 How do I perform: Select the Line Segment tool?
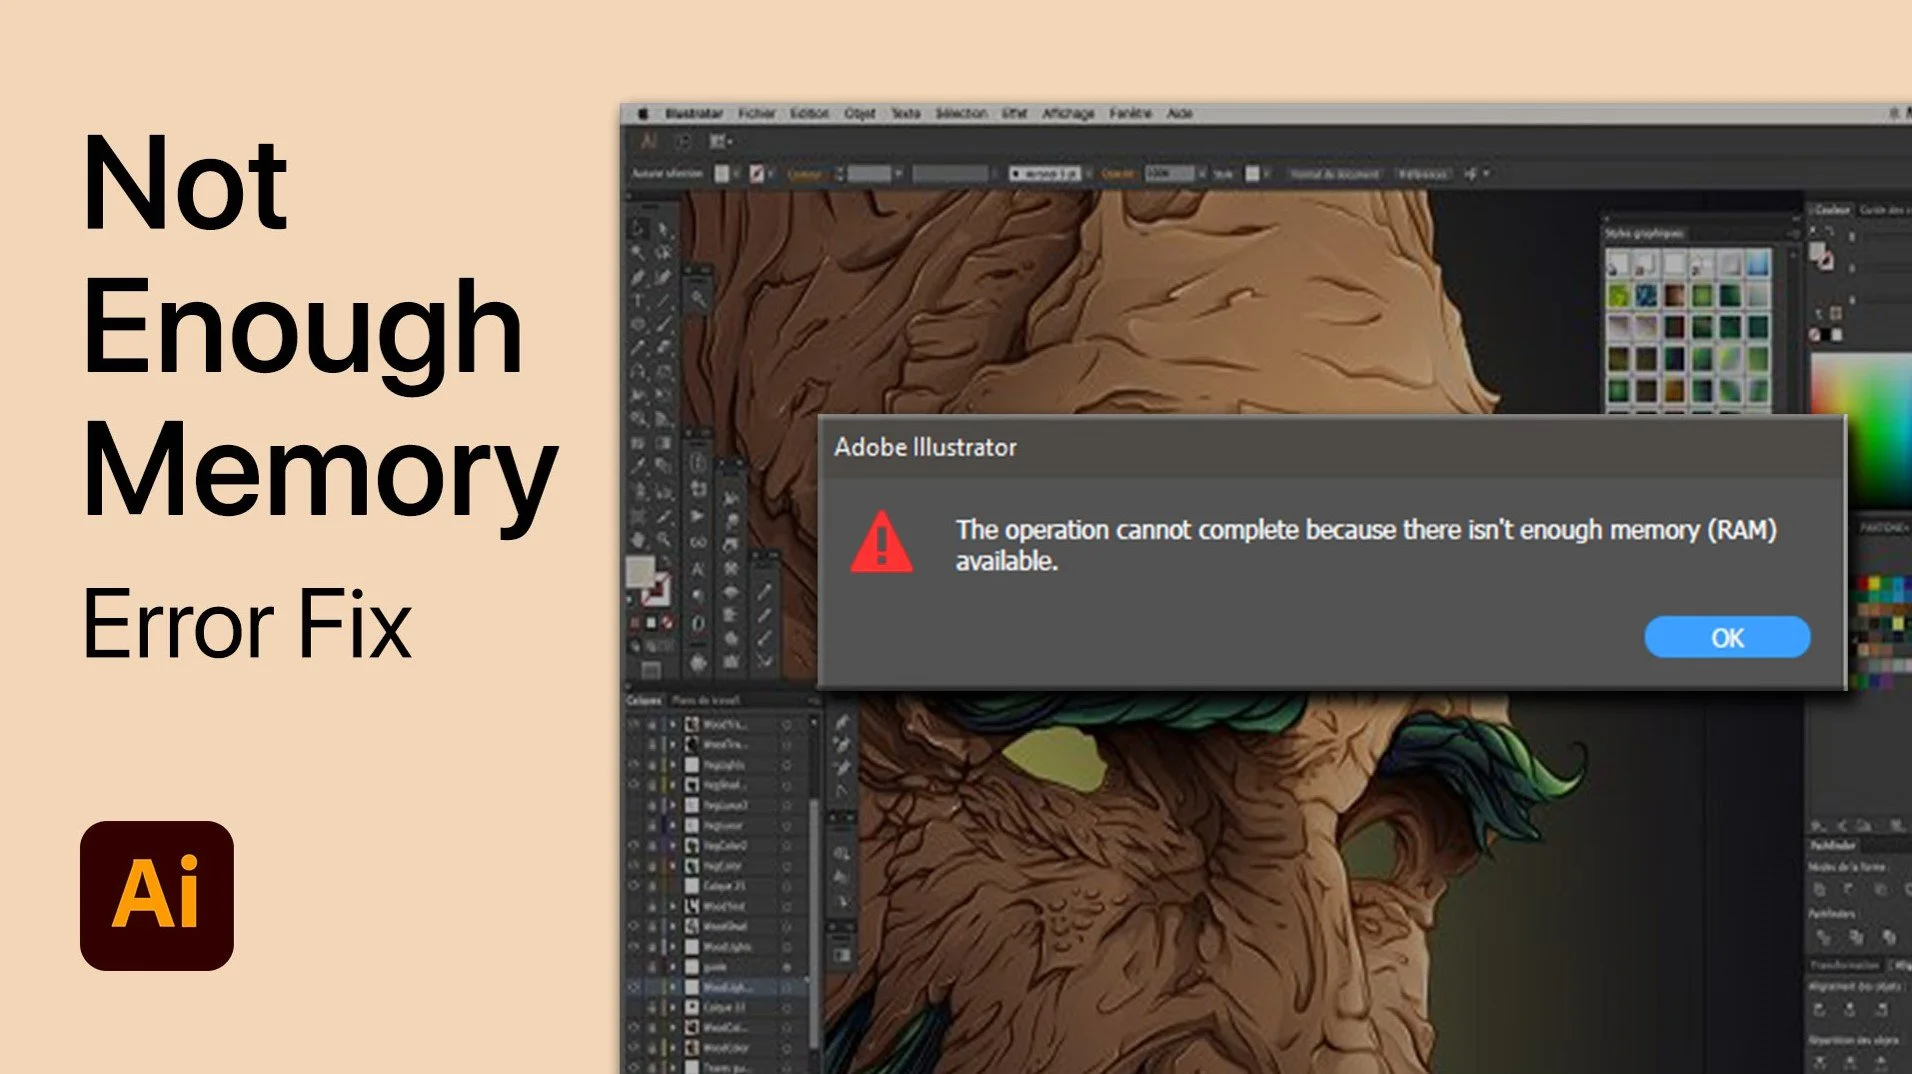coord(663,301)
